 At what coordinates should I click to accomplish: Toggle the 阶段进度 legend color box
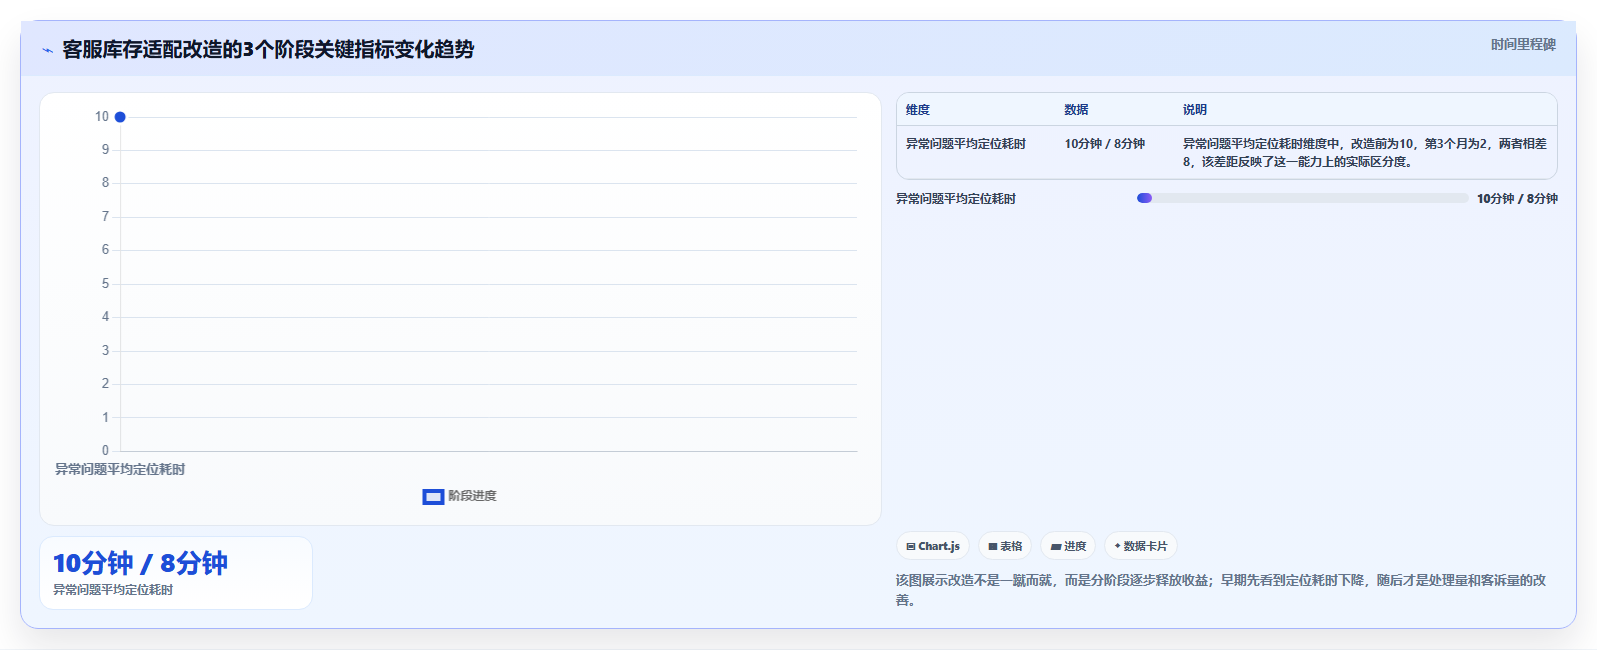[x=433, y=497]
